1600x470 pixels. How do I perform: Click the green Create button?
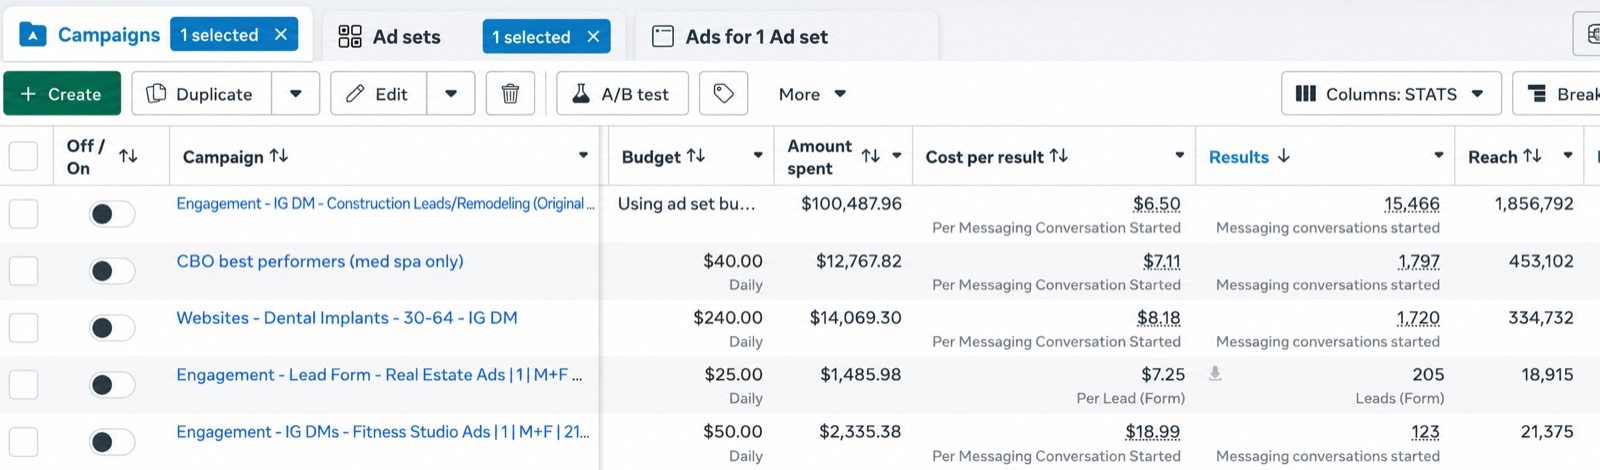click(x=62, y=94)
